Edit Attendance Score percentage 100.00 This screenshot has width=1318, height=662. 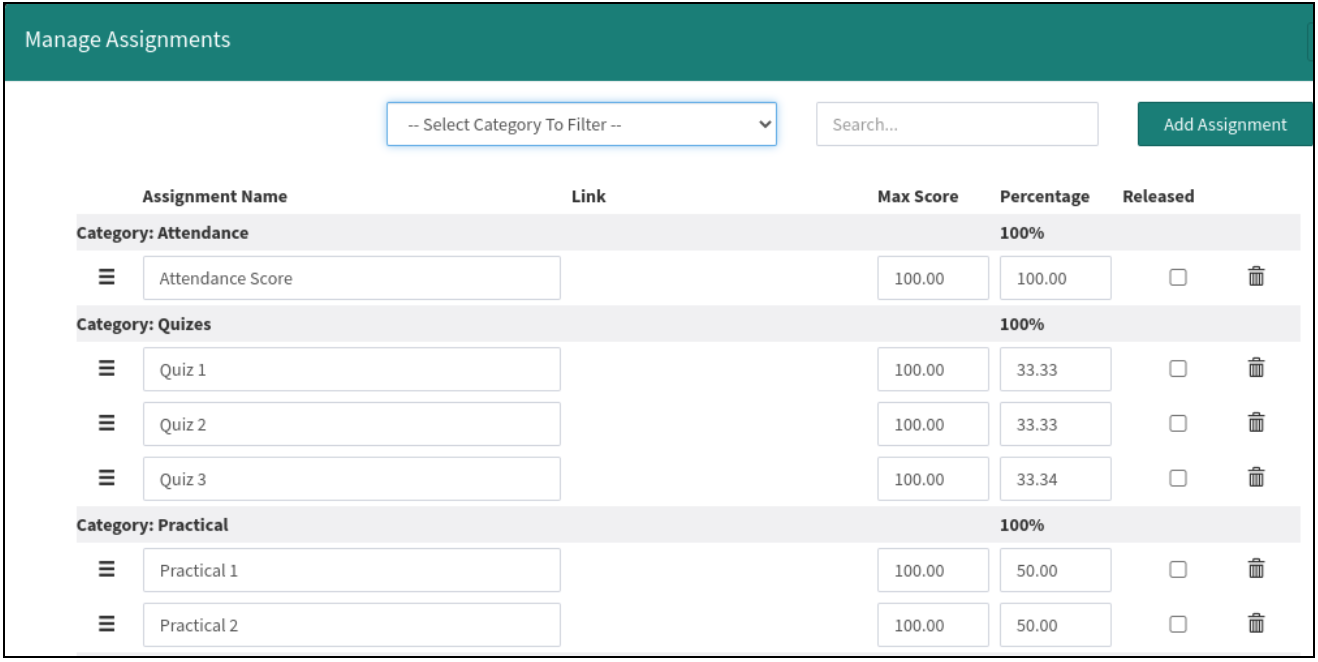click(x=1055, y=278)
